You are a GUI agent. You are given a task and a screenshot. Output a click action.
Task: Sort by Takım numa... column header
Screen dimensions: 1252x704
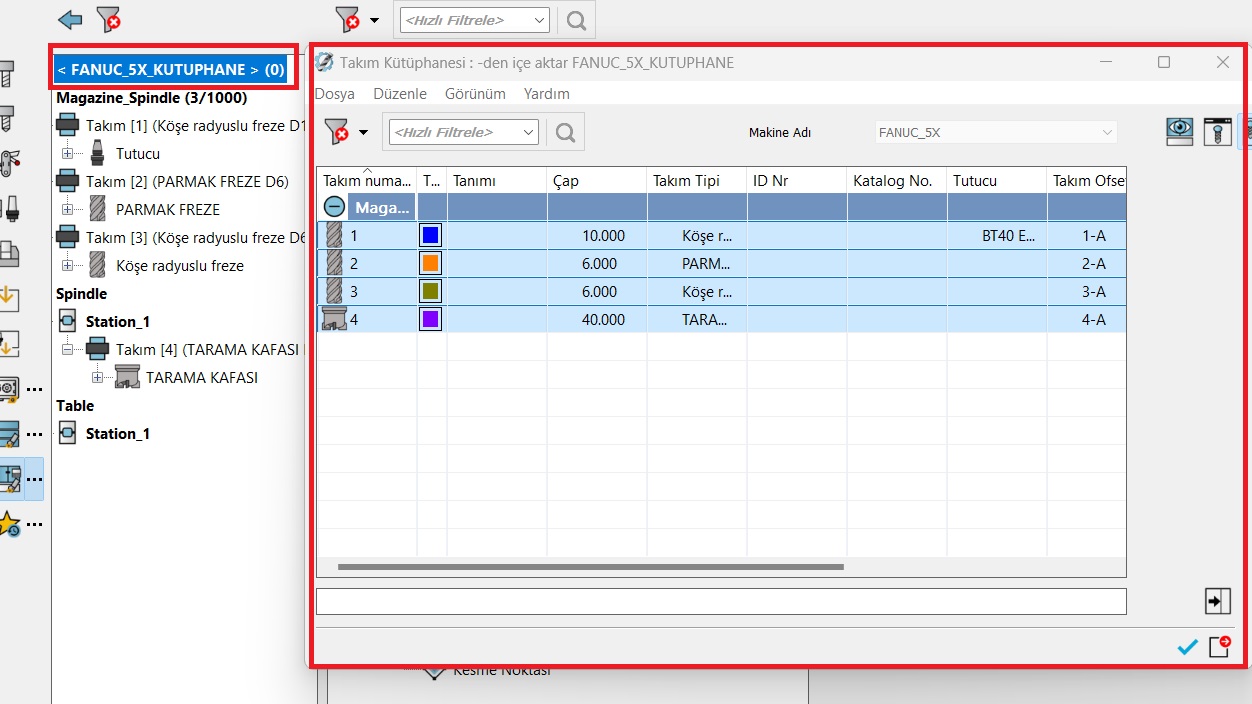367,180
